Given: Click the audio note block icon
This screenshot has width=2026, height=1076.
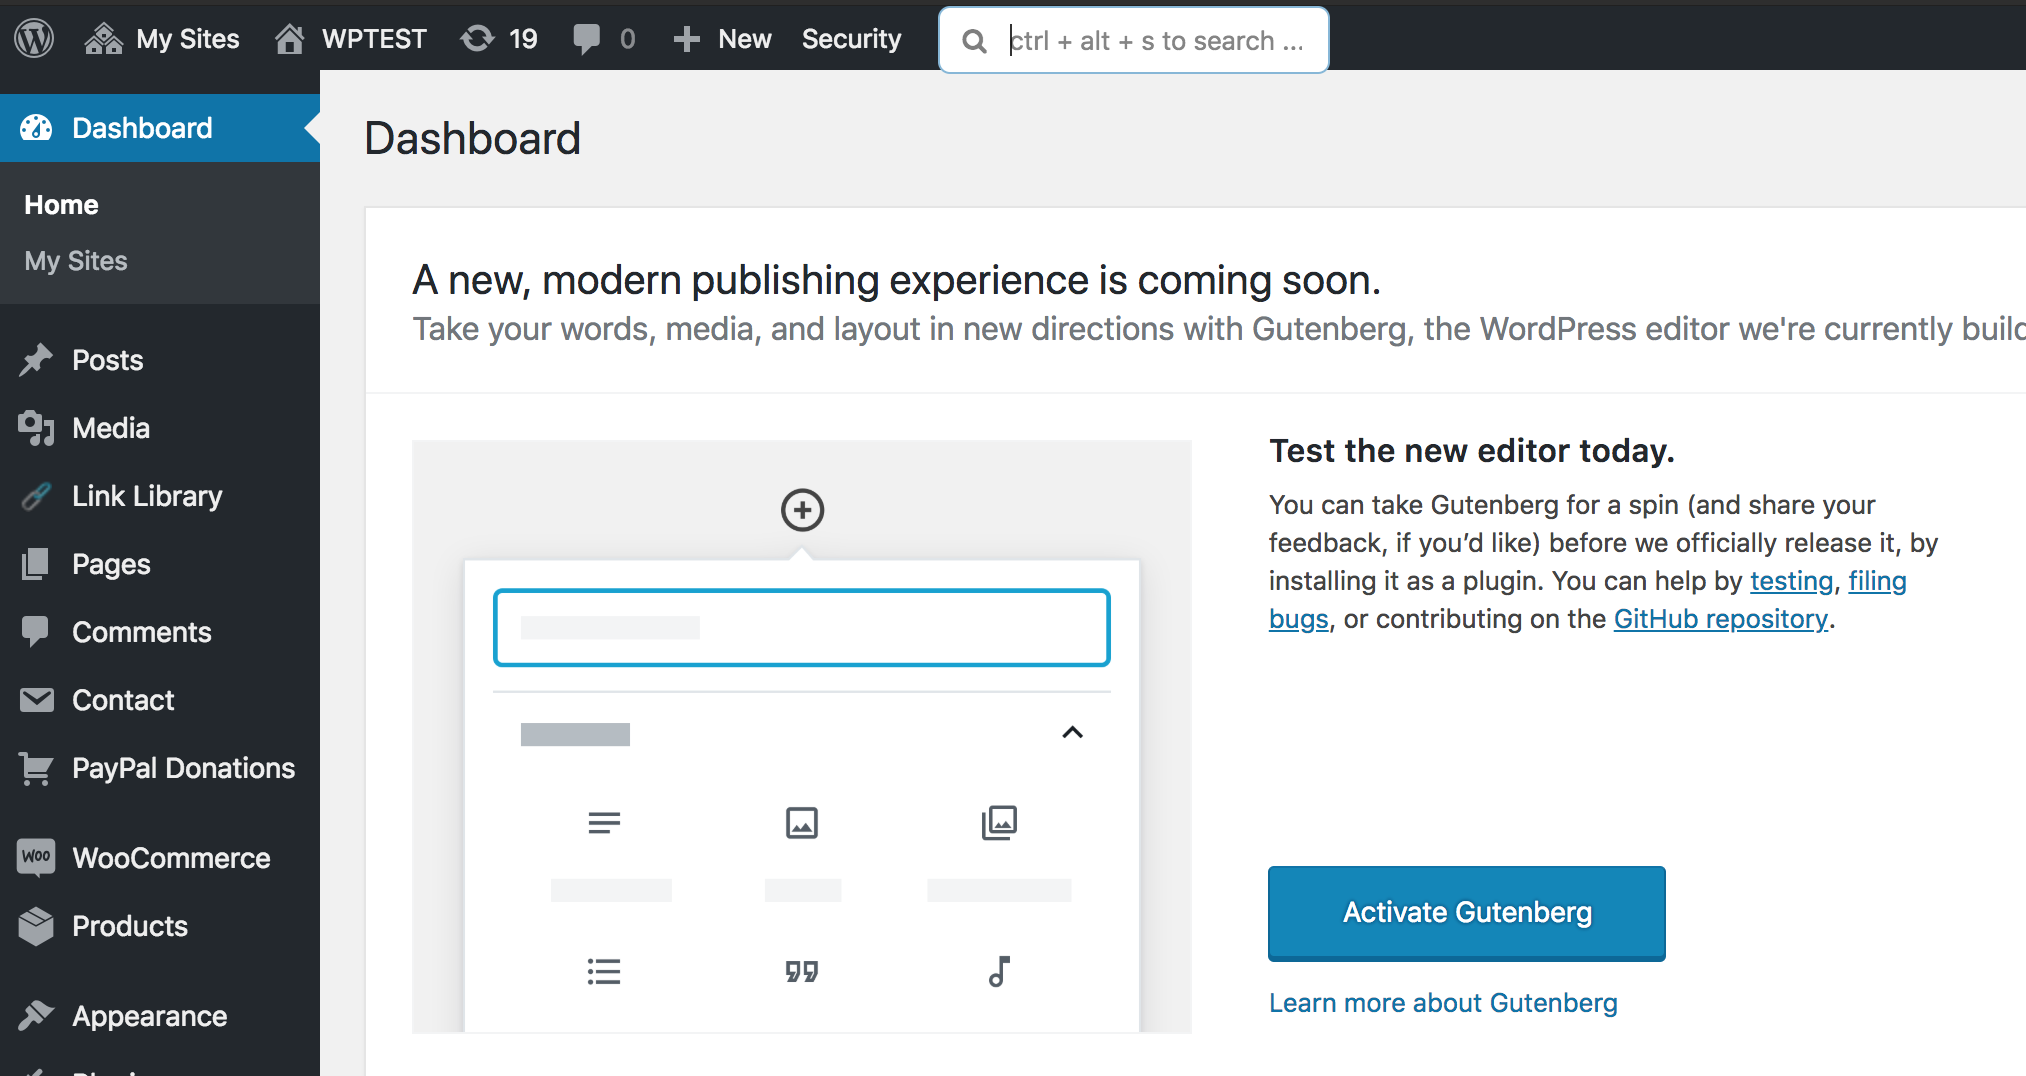Looking at the screenshot, I should (x=999, y=971).
